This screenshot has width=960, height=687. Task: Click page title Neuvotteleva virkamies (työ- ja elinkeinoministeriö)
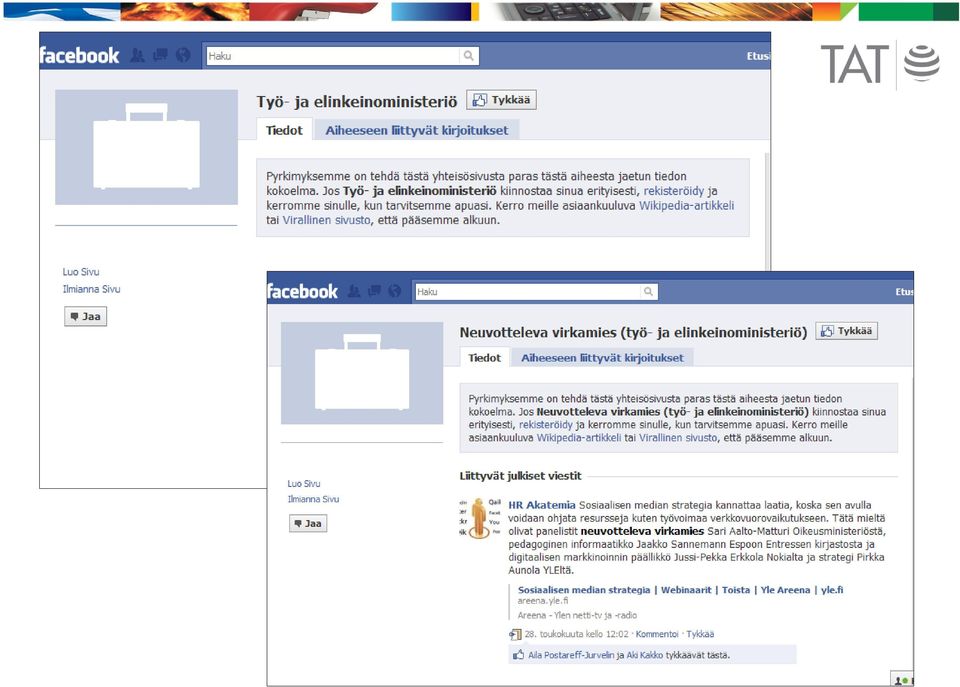tap(634, 332)
